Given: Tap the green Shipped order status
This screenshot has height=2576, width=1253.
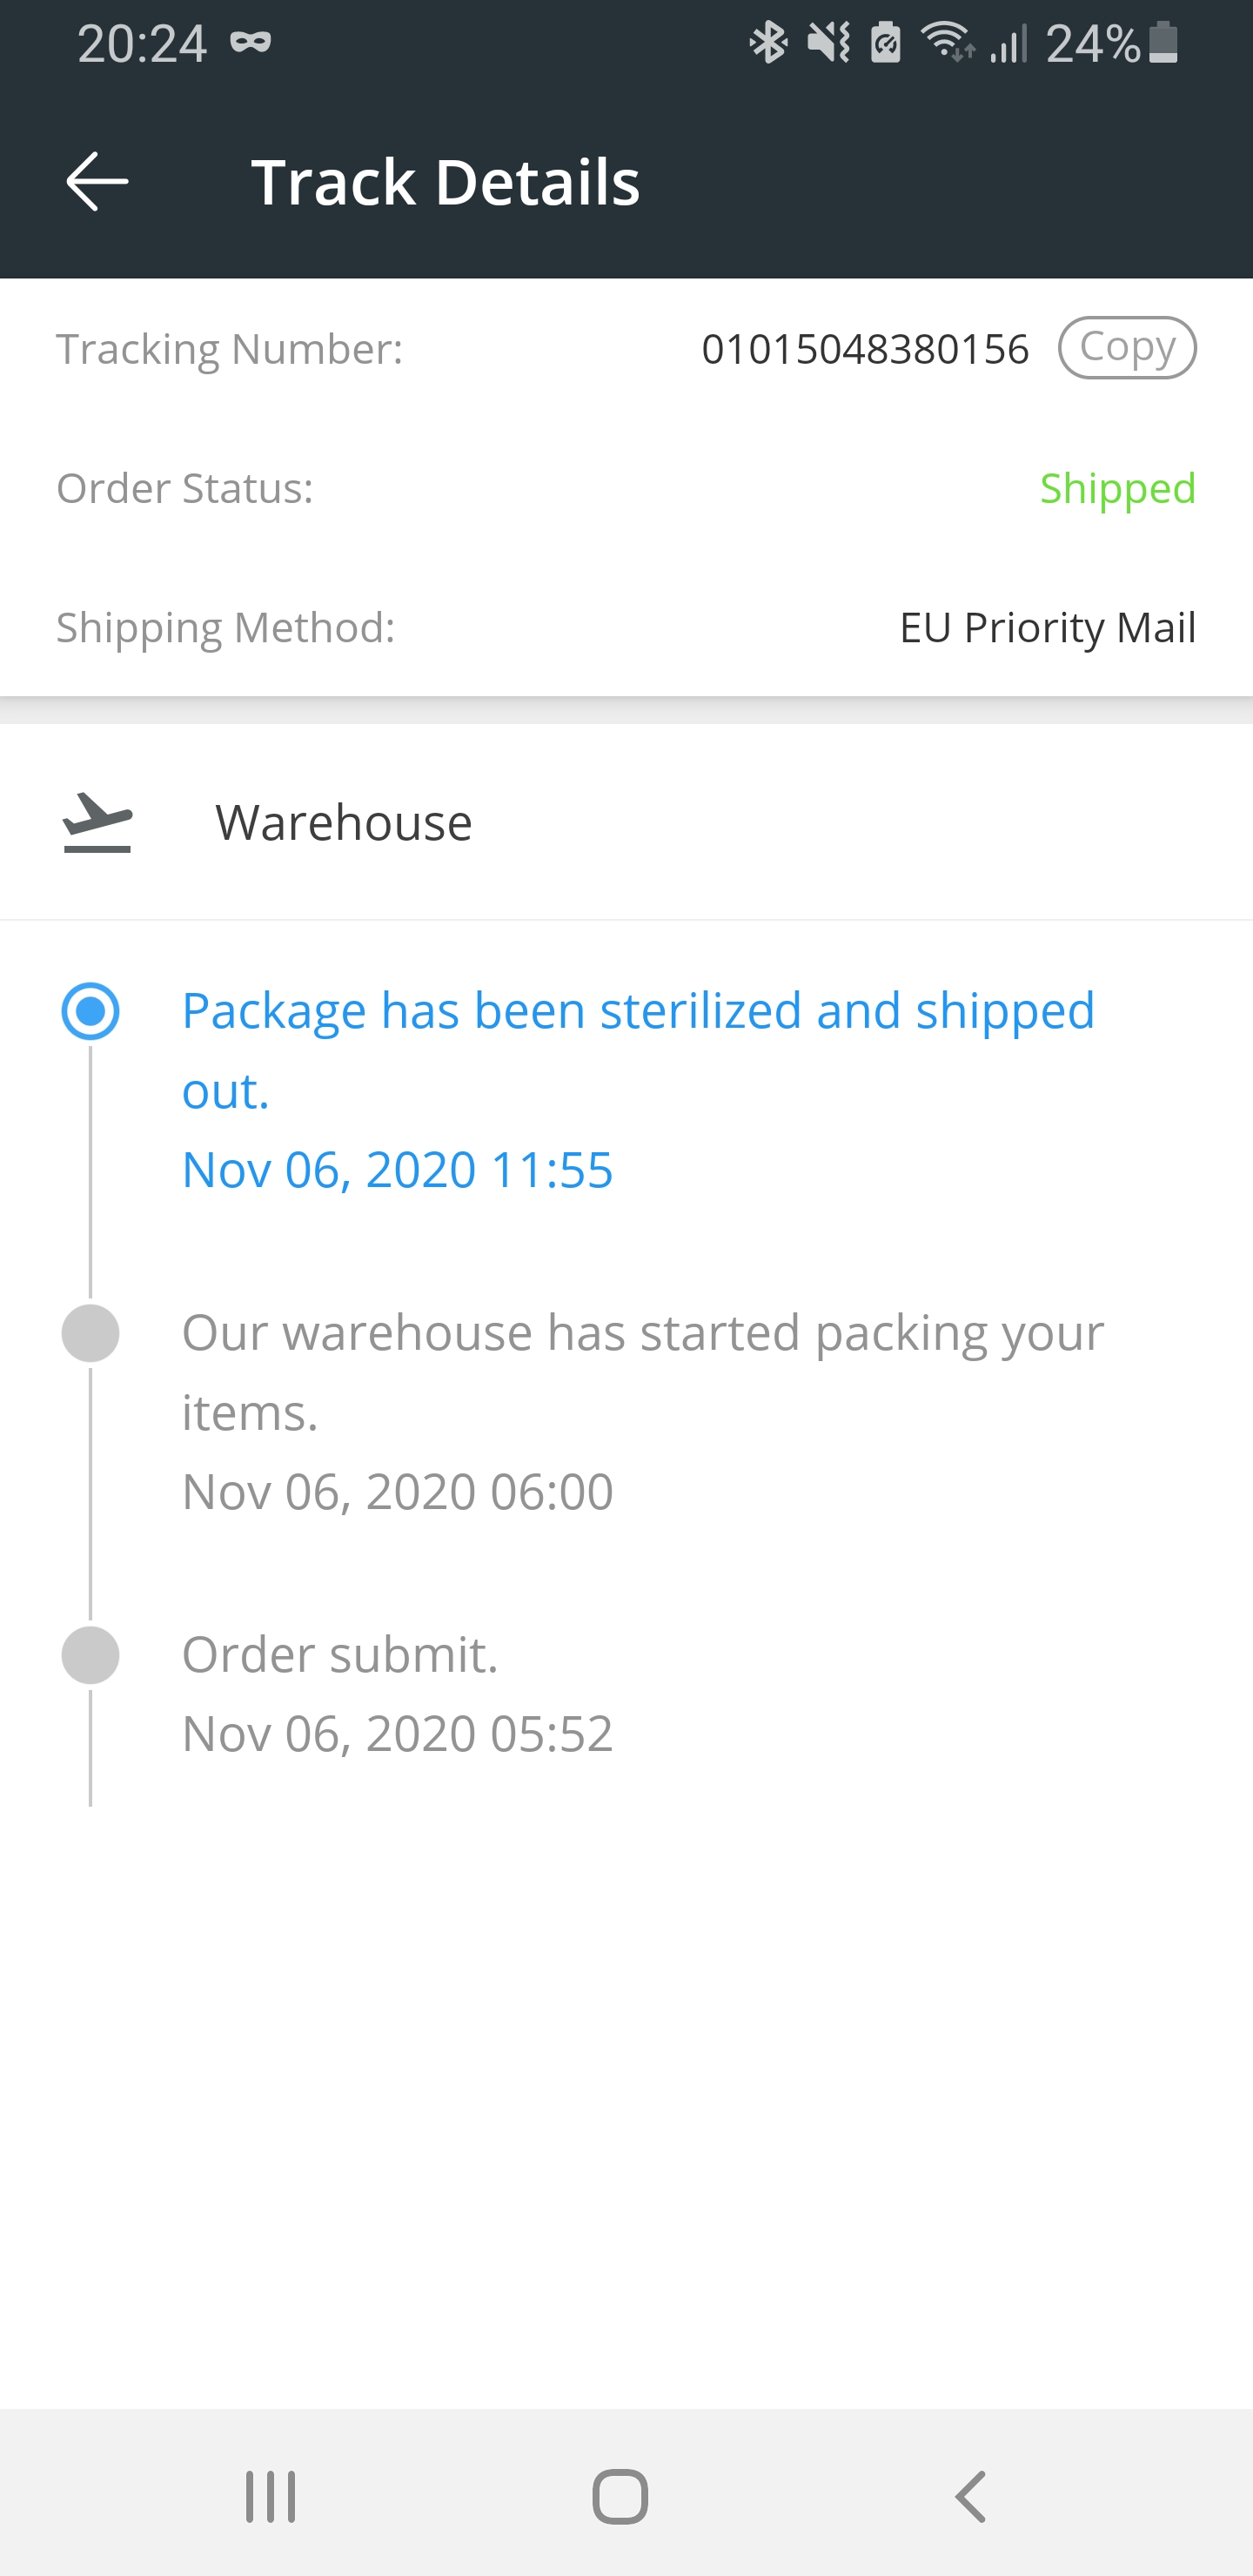Looking at the screenshot, I should click(x=1117, y=488).
